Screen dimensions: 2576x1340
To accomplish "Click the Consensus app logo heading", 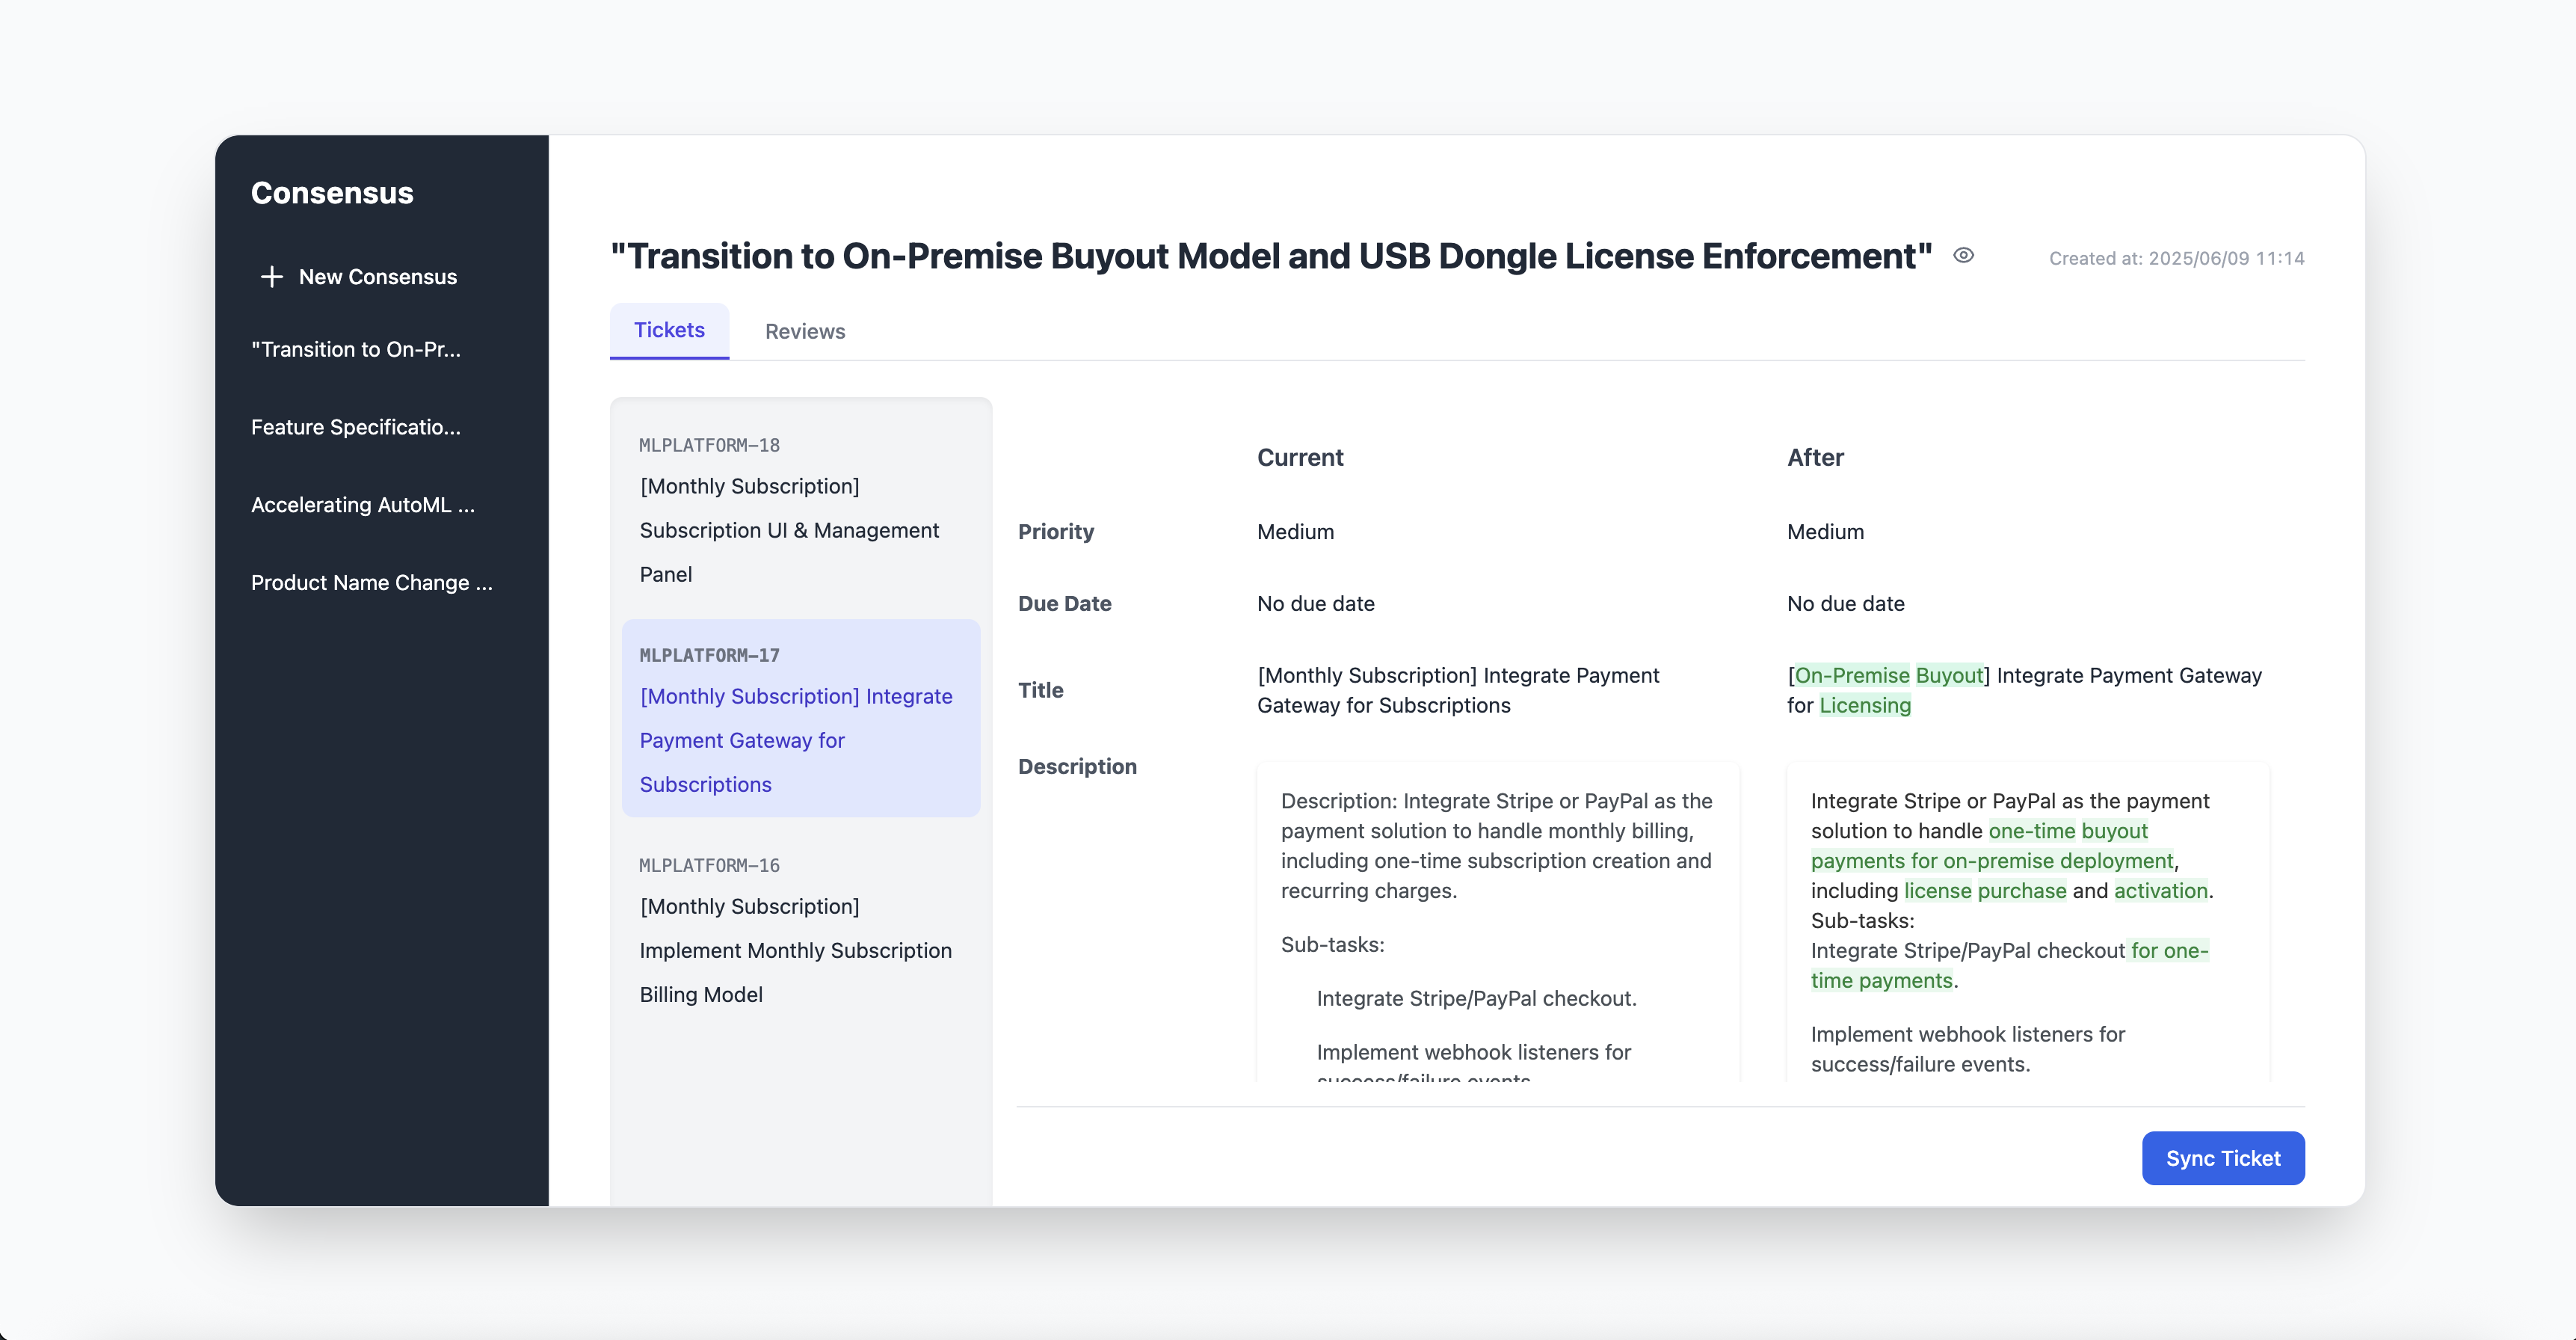I will pyautogui.click(x=332, y=193).
